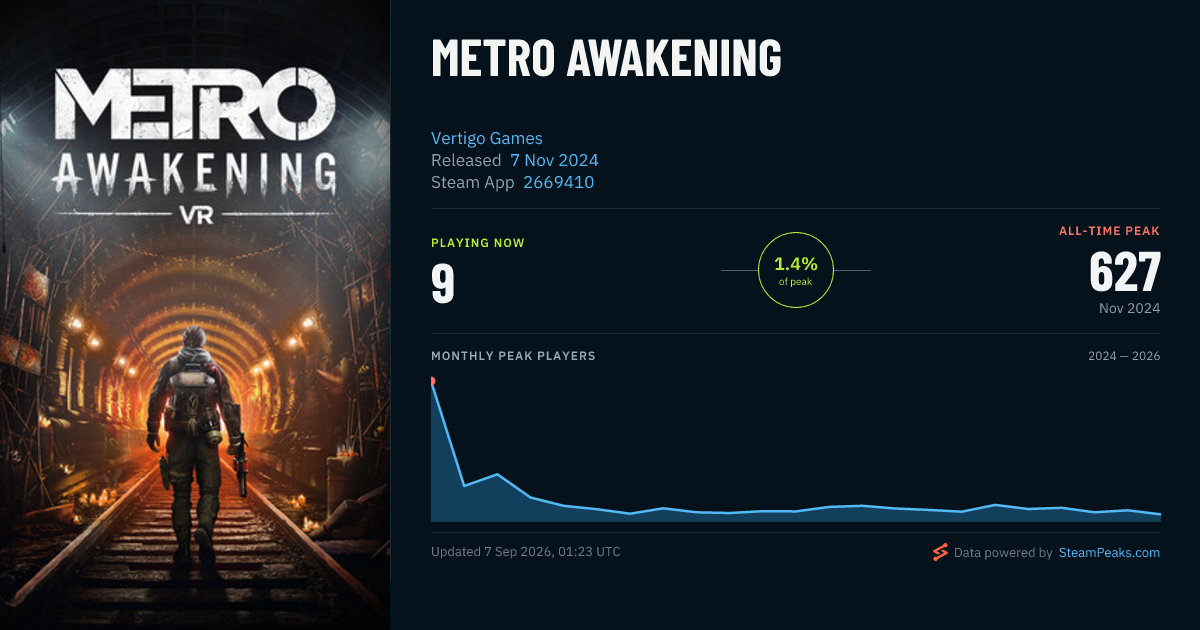
Task: Click the Metro Awakening title heading
Action: pos(606,58)
